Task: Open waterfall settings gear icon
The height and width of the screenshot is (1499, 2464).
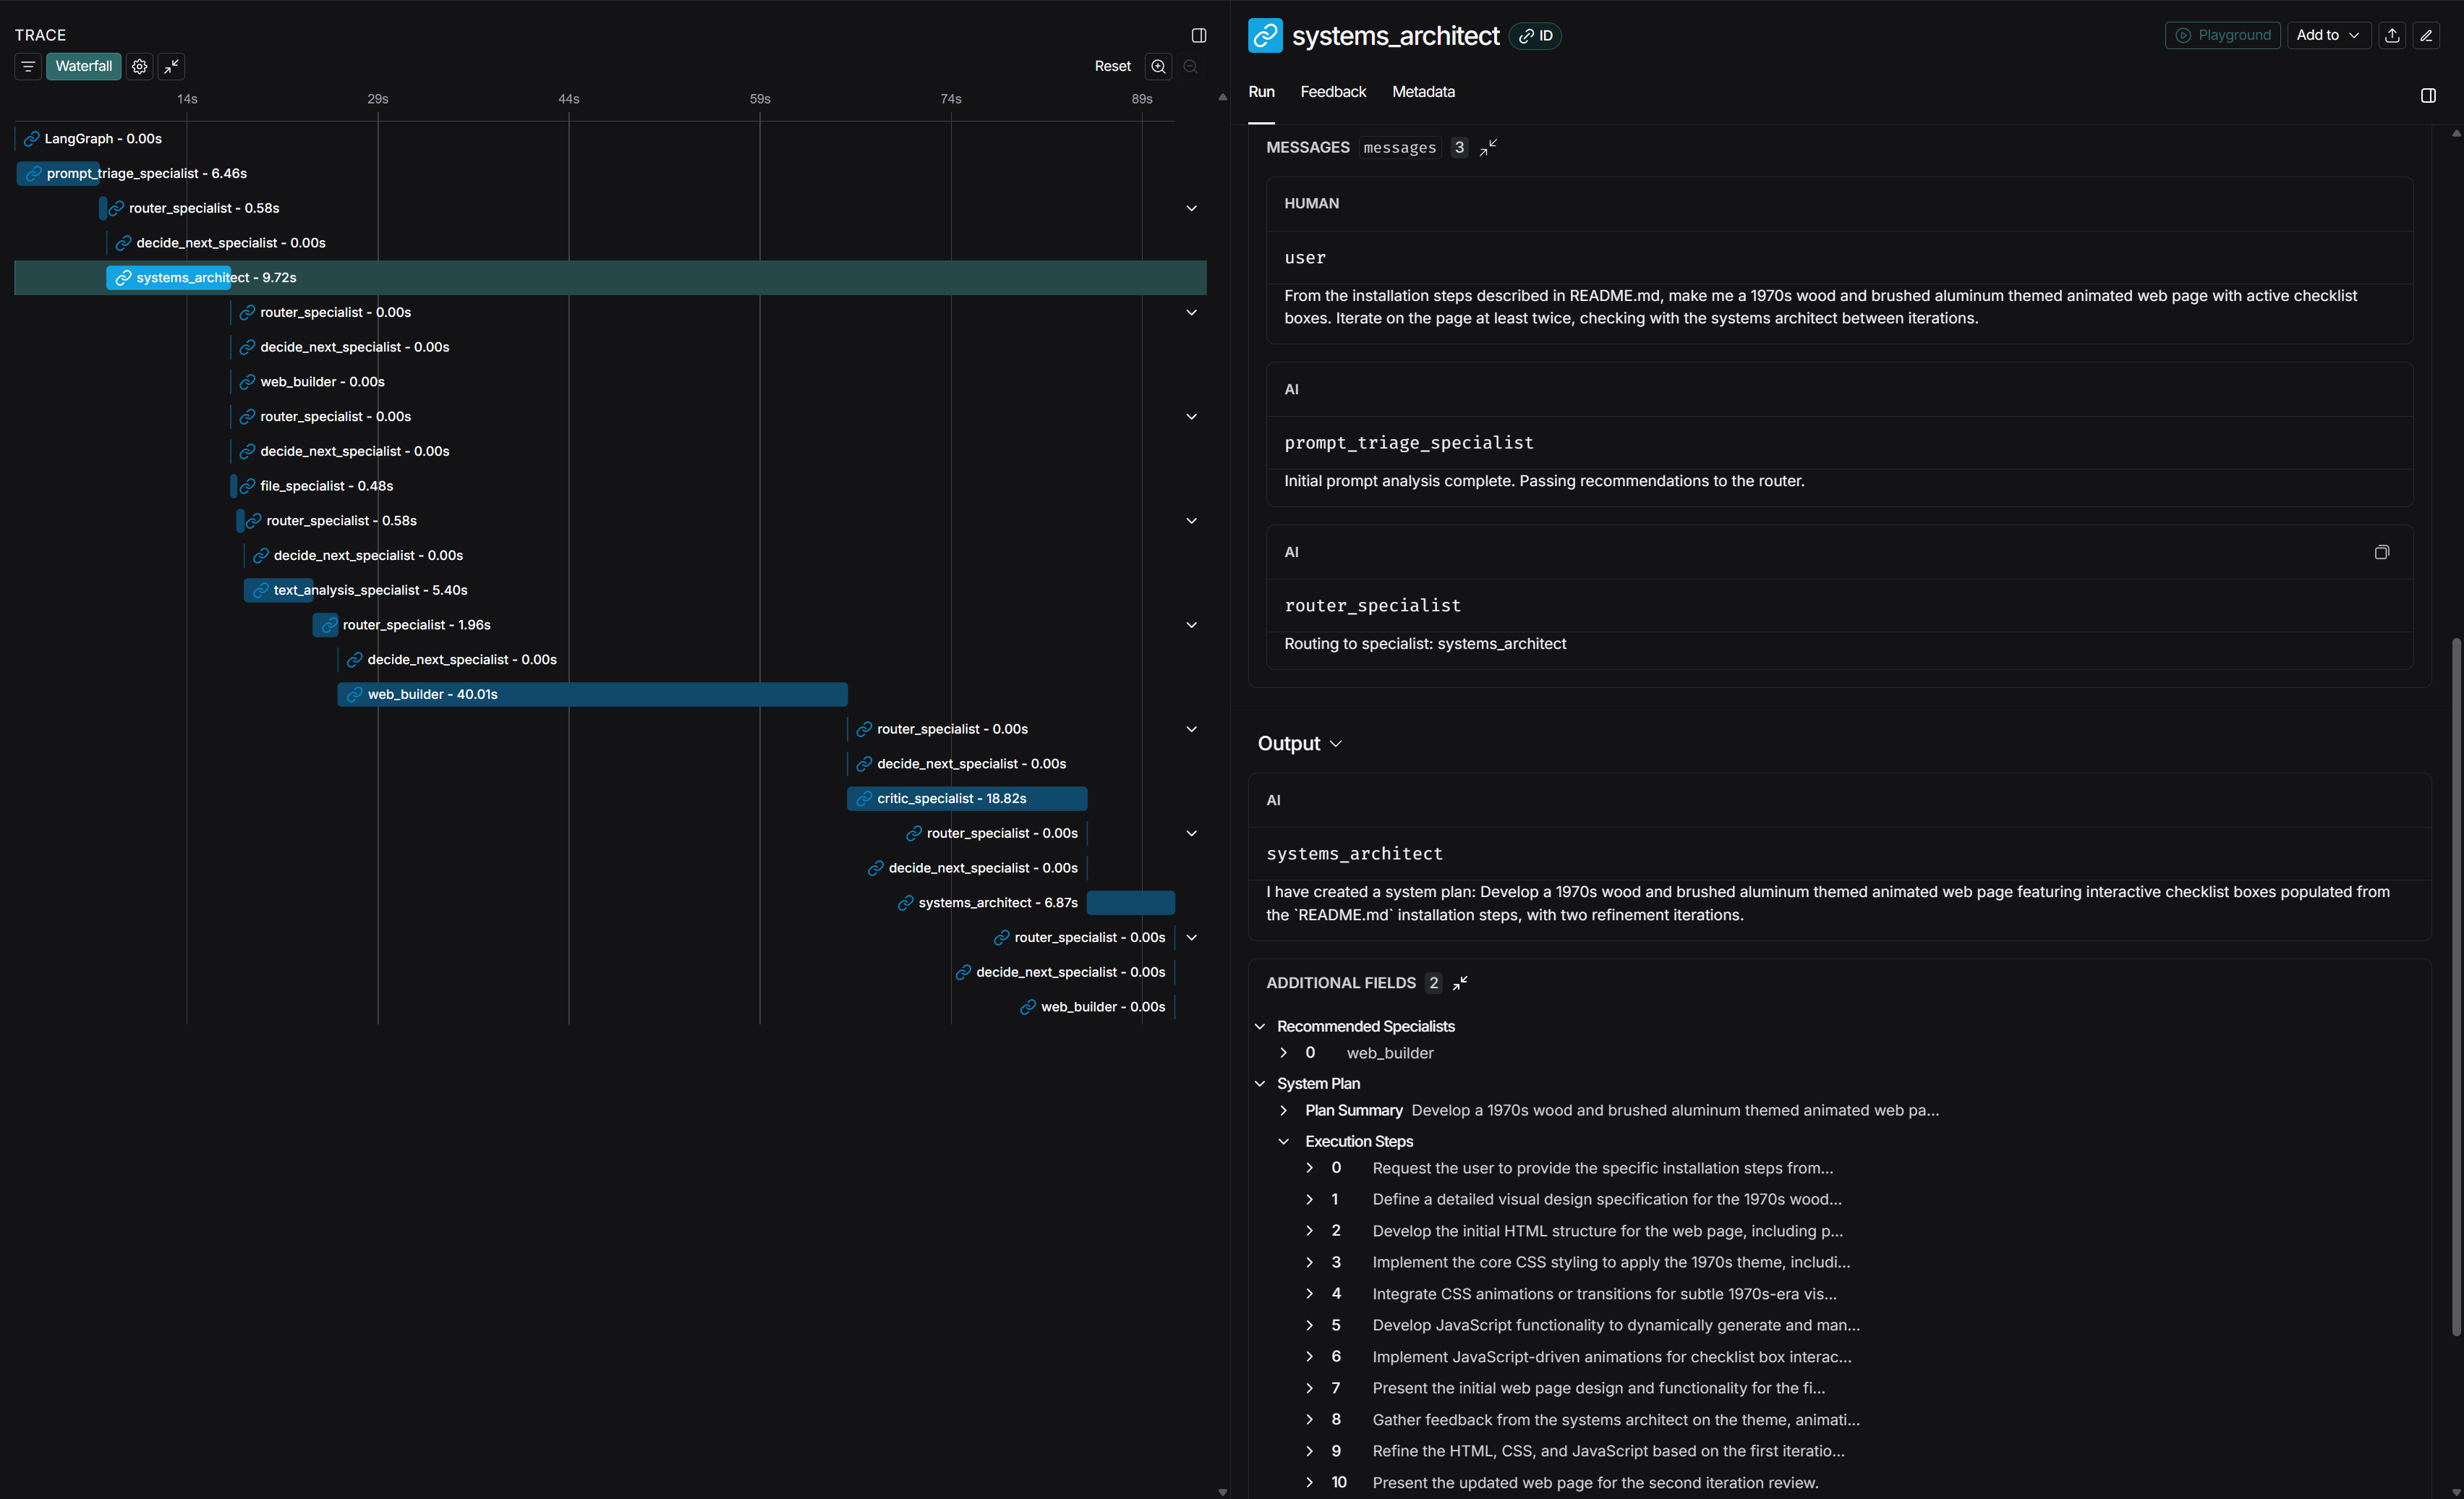Action: point(140,66)
